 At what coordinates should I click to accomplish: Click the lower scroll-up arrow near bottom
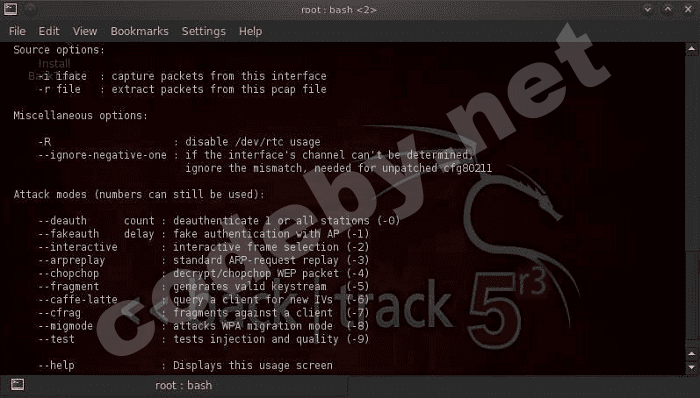pyautogui.click(x=692, y=354)
